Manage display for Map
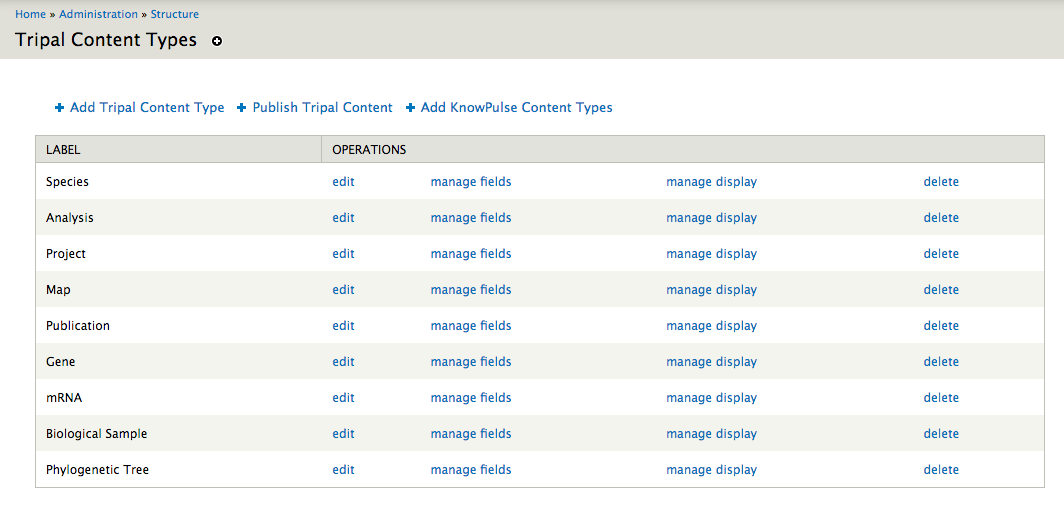The image size is (1064, 507). [711, 290]
